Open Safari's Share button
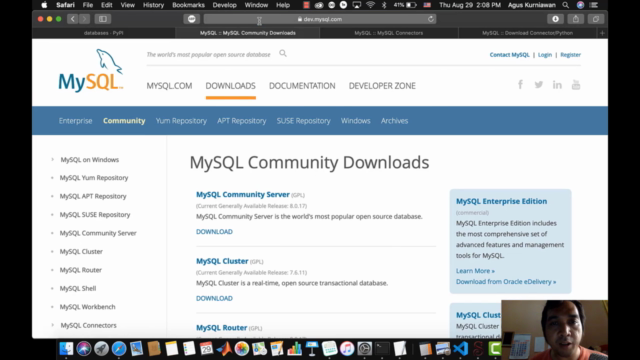 point(576,19)
